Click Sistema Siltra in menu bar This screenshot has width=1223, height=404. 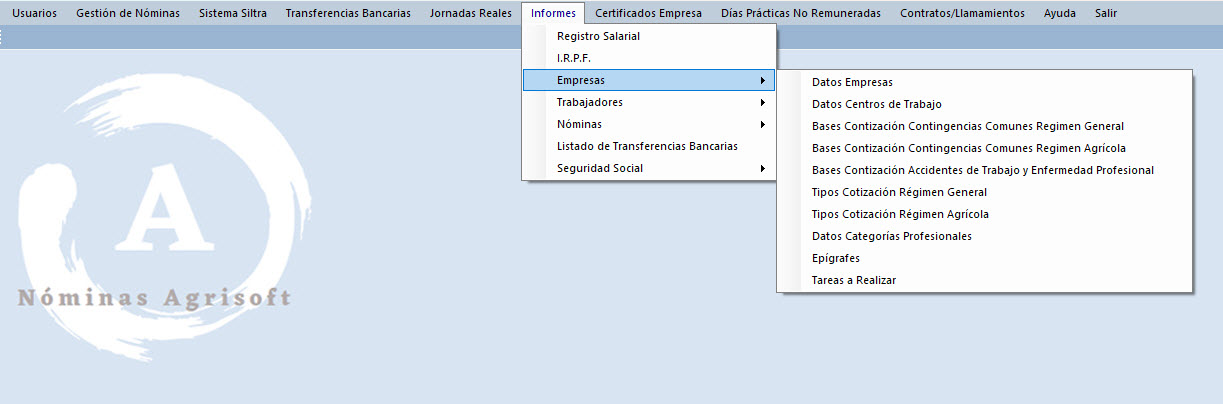tap(232, 13)
